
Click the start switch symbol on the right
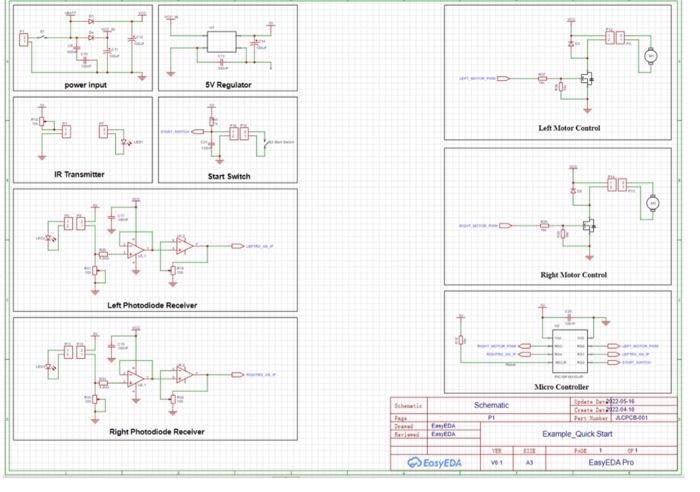coord(267,143)
